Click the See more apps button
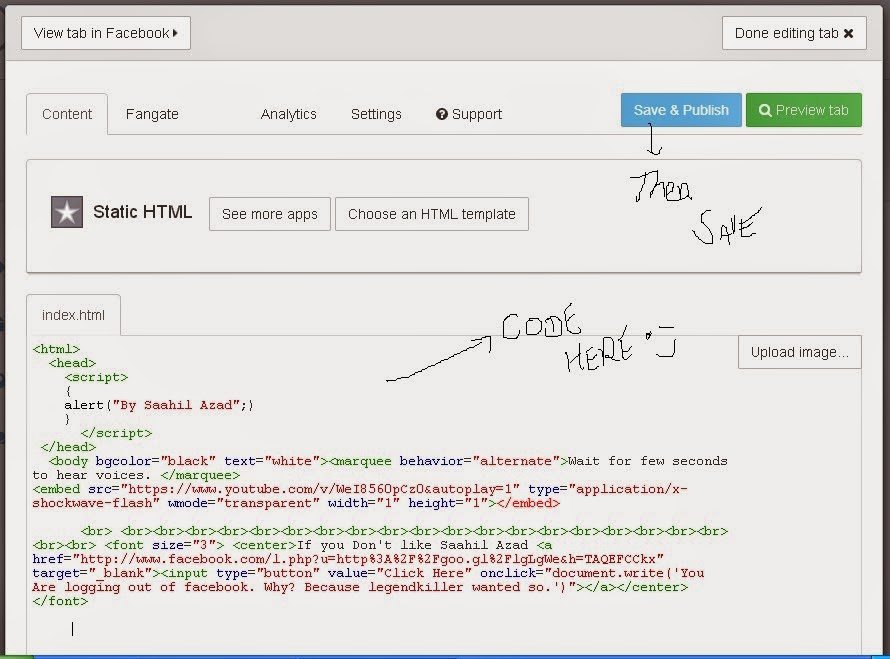The image size is (890, 659). pyautogui.click(x=270, y=214)
